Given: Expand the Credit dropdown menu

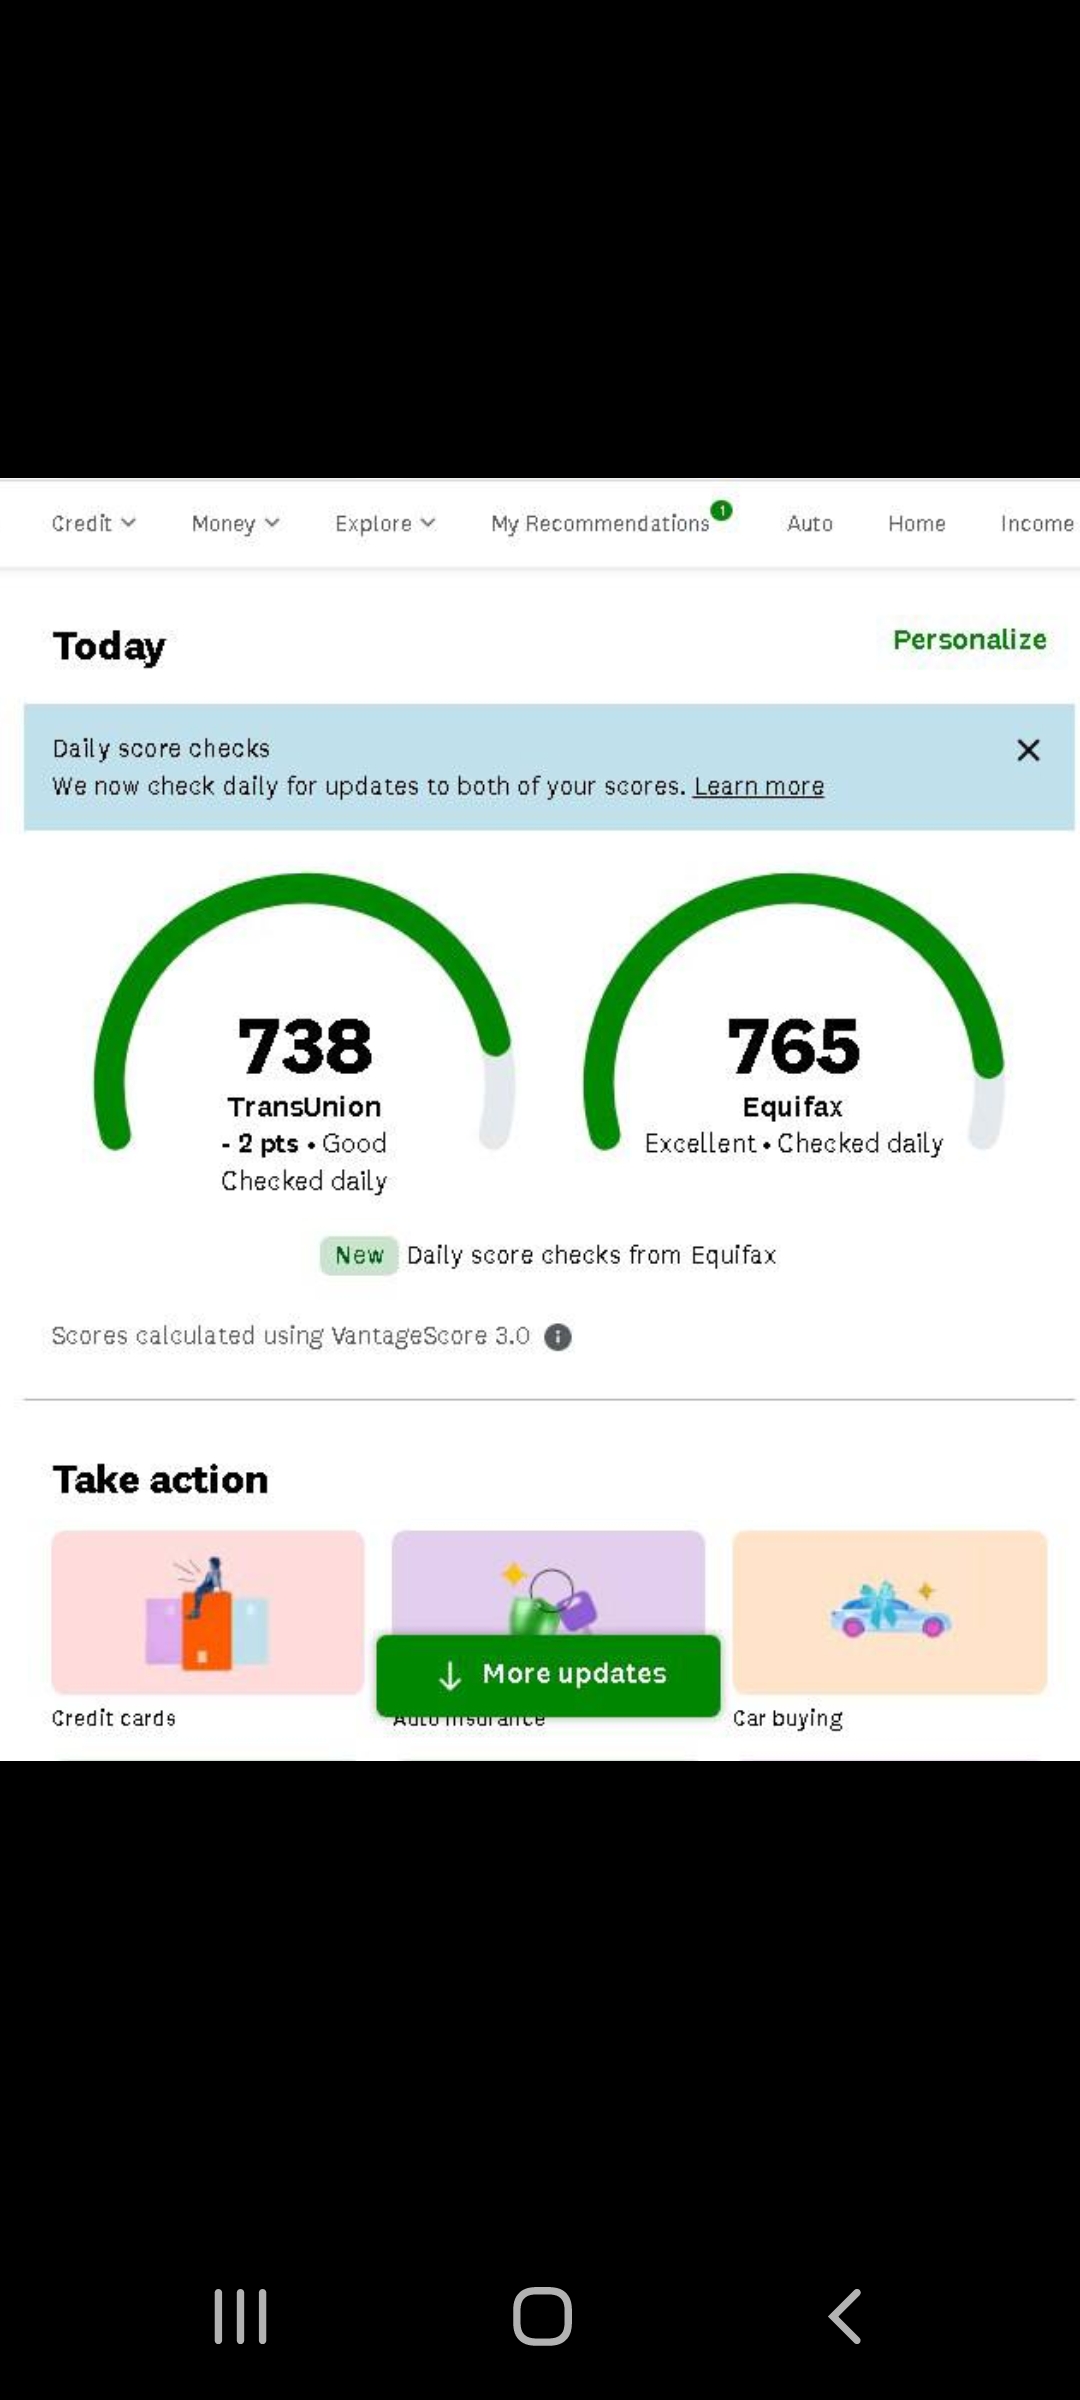Looking at the screenshot, I should (x=93, y=523).
